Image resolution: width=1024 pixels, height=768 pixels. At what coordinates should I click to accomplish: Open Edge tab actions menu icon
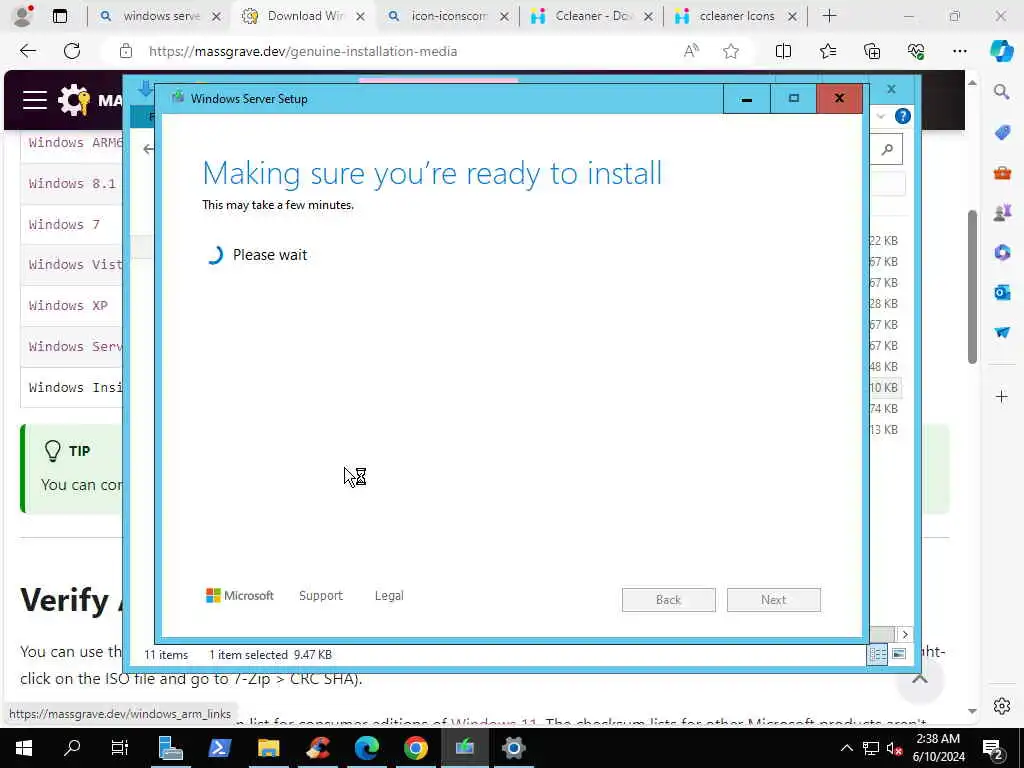[59, 16]
